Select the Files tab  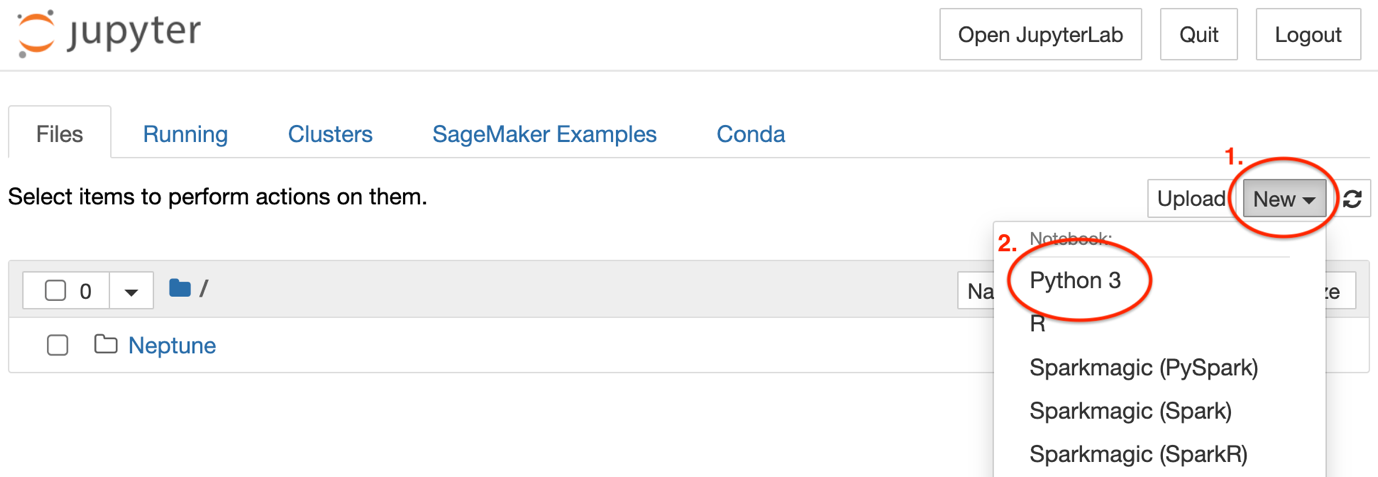tap(59, 134)
